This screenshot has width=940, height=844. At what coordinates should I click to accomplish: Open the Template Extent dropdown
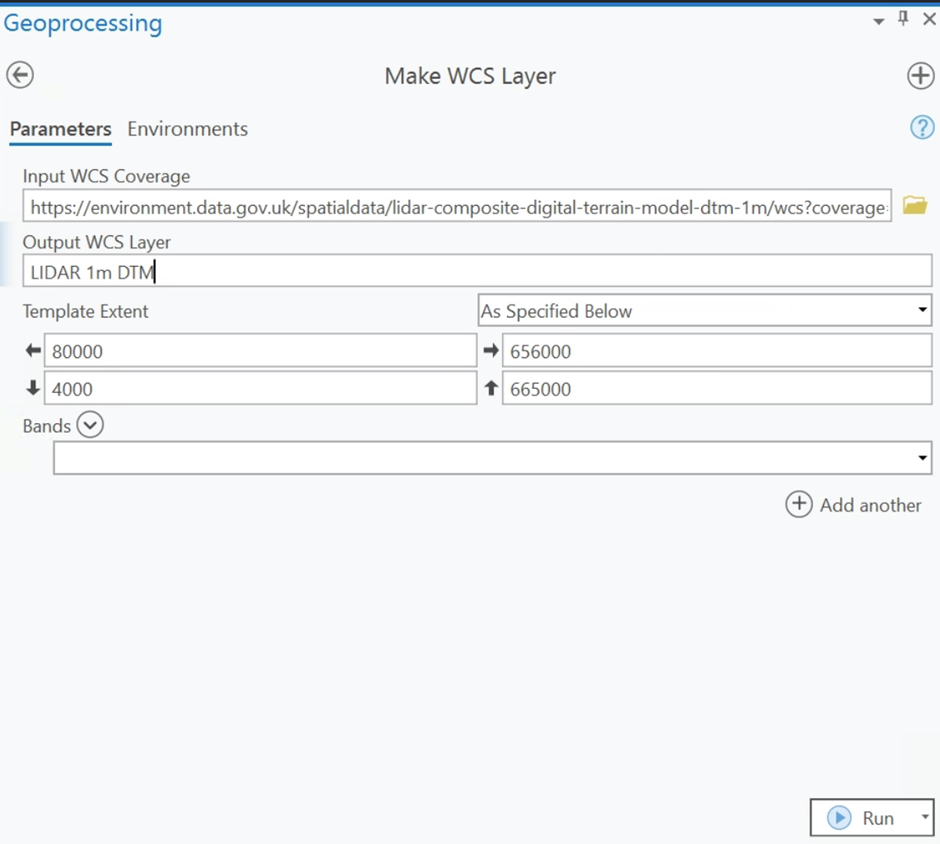coord(704,311)
